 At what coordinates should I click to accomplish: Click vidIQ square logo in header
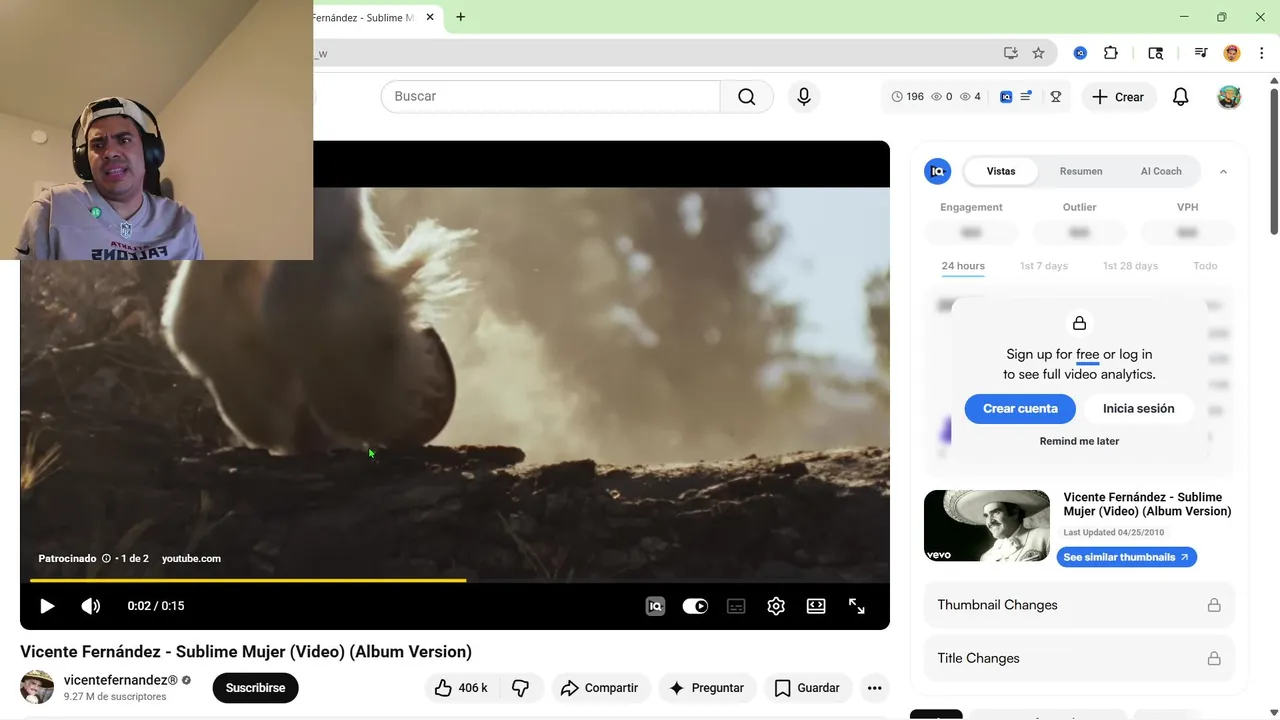pyautogui.click(x=1006, y=97)
